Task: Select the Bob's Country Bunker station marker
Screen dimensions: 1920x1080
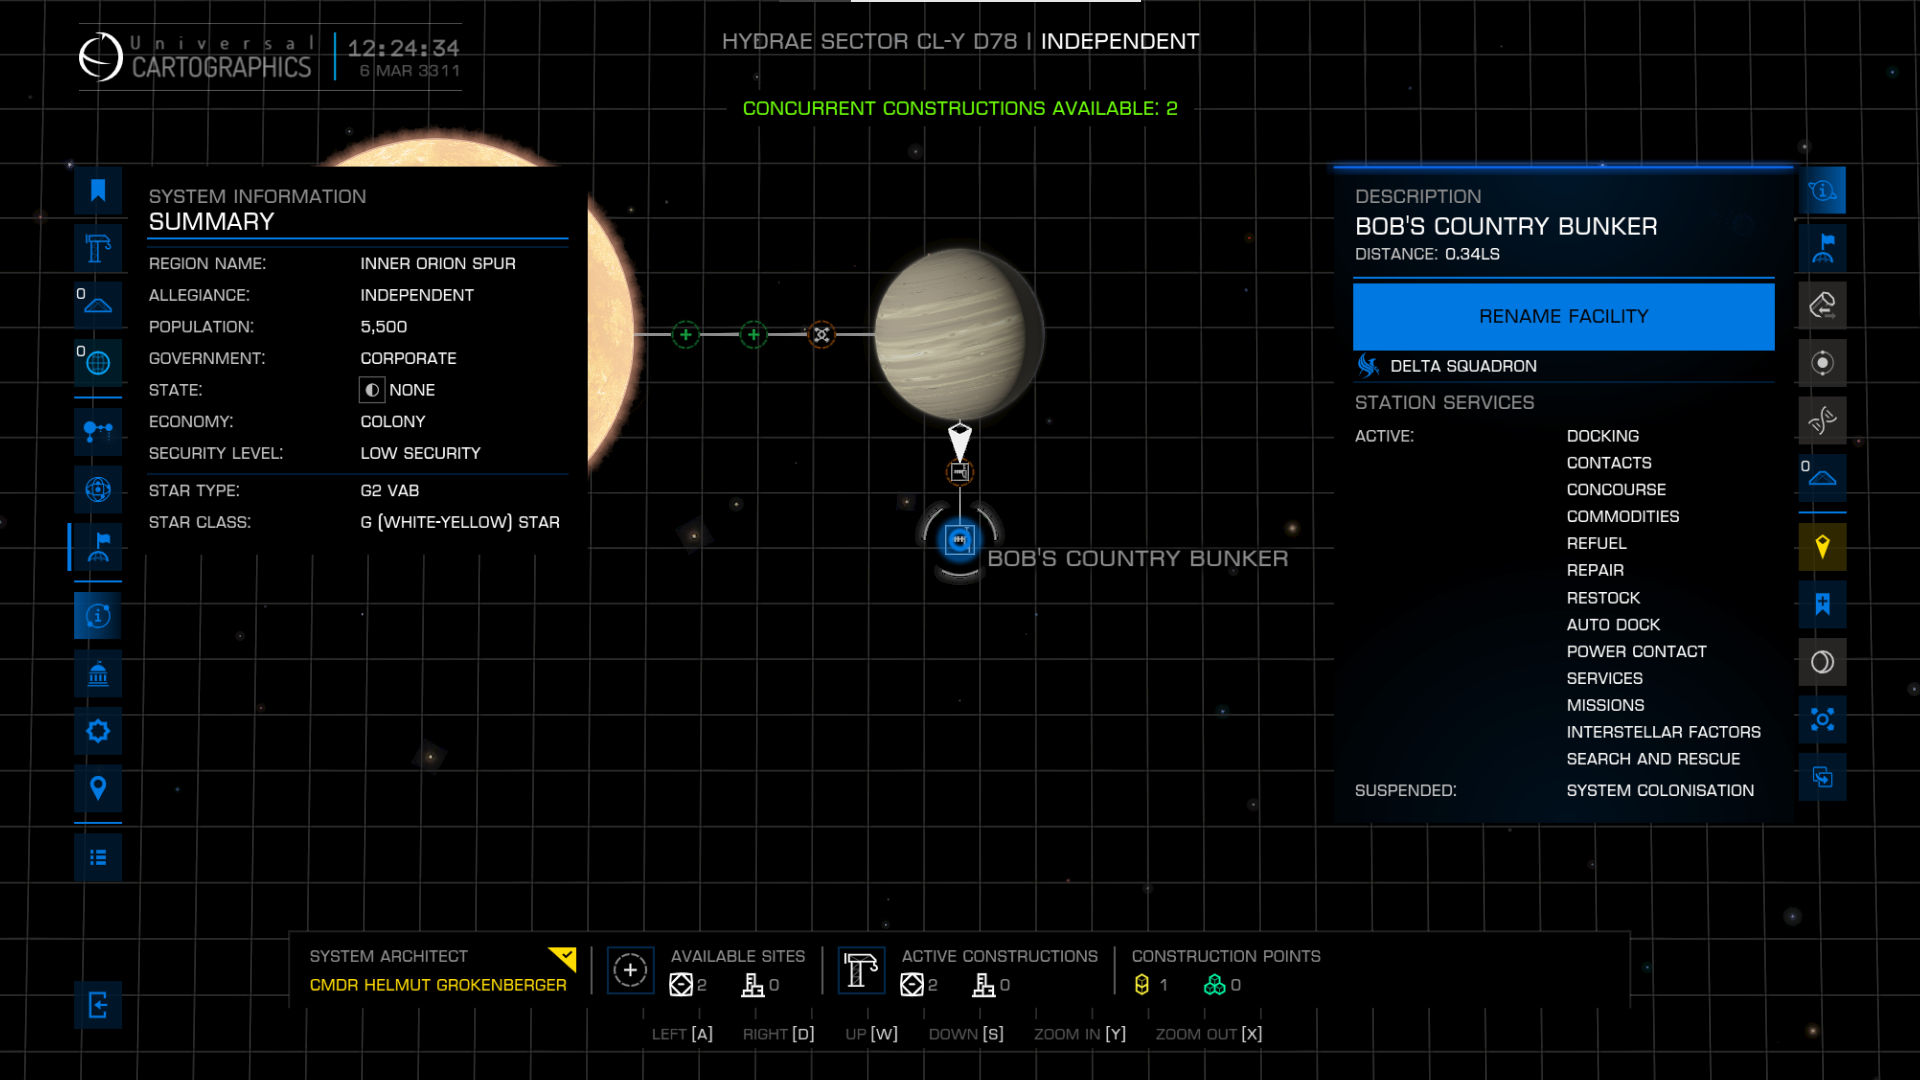Action: point(959,540)
